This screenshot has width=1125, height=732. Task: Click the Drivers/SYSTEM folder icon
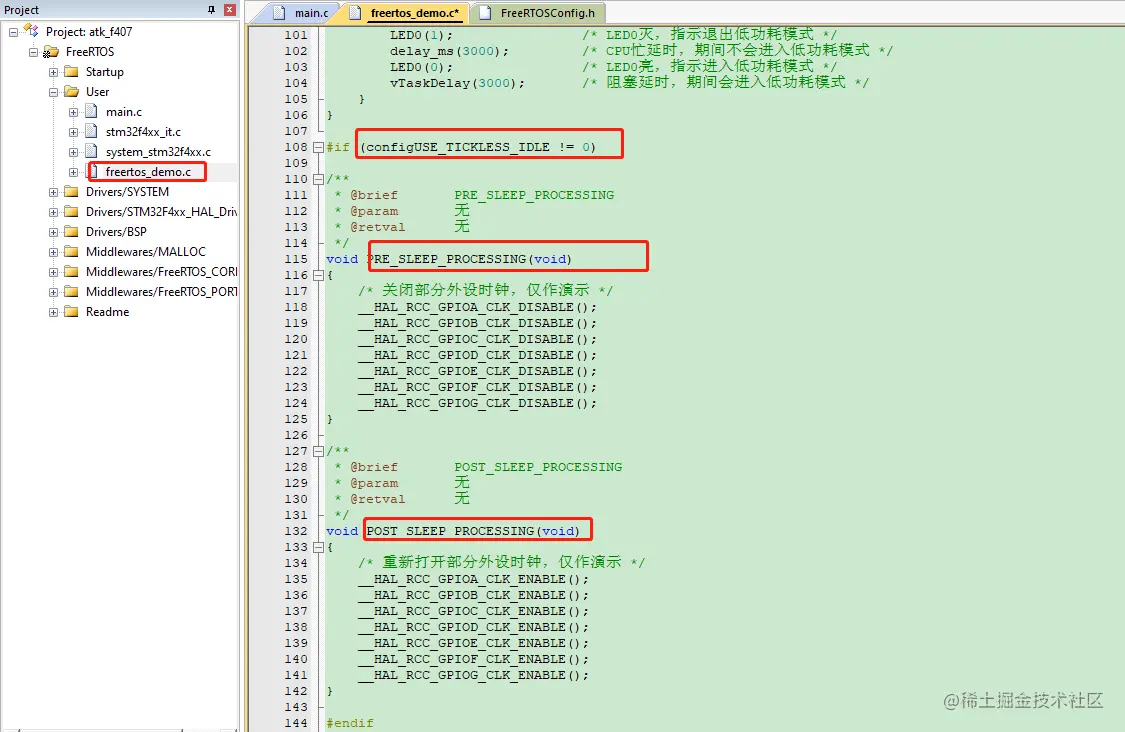click(71, 192)
